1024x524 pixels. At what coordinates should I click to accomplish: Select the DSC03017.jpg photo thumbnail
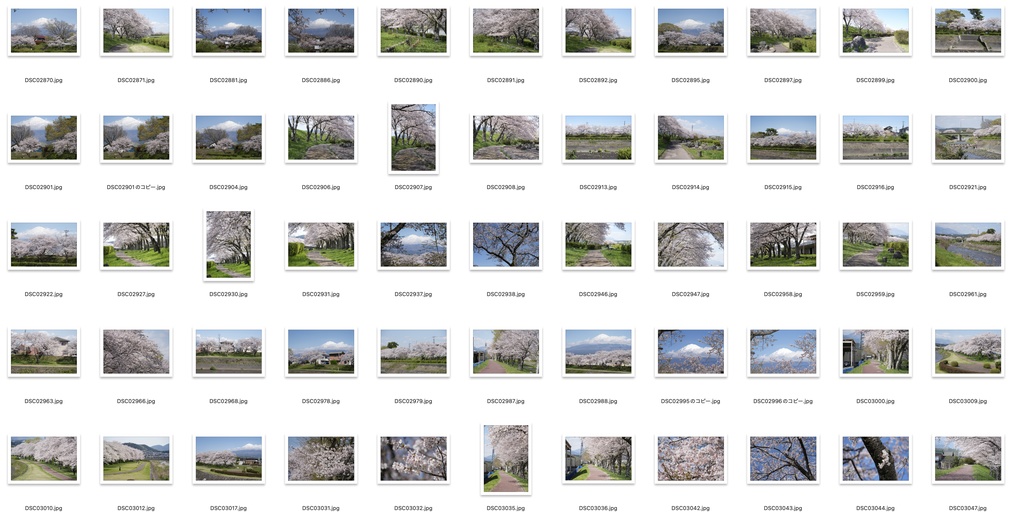coord(229,459)
